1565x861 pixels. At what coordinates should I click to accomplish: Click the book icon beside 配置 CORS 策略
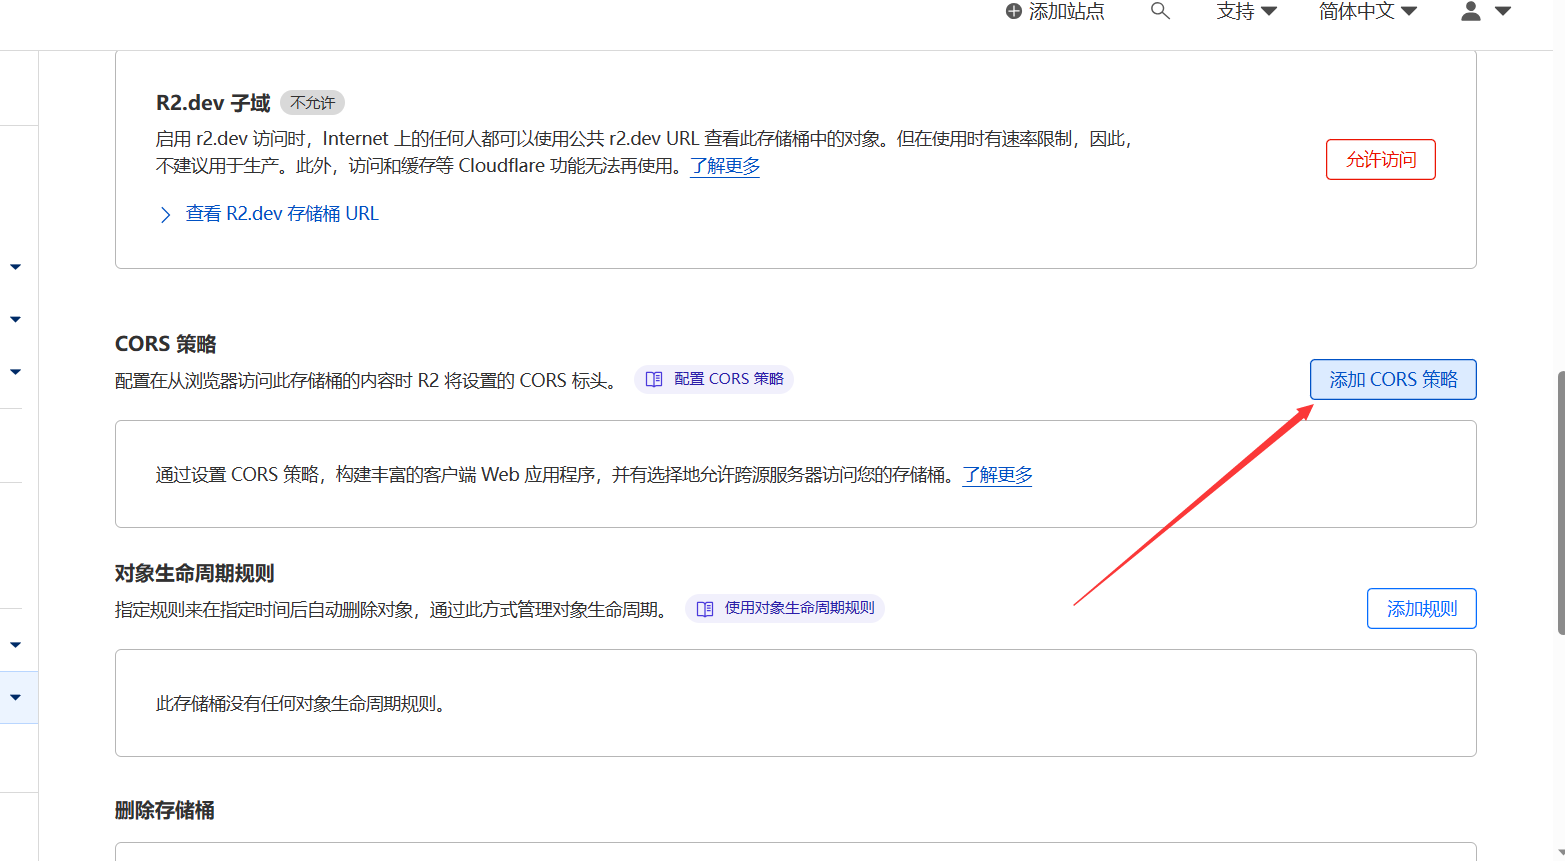click(x=654, y=379)
